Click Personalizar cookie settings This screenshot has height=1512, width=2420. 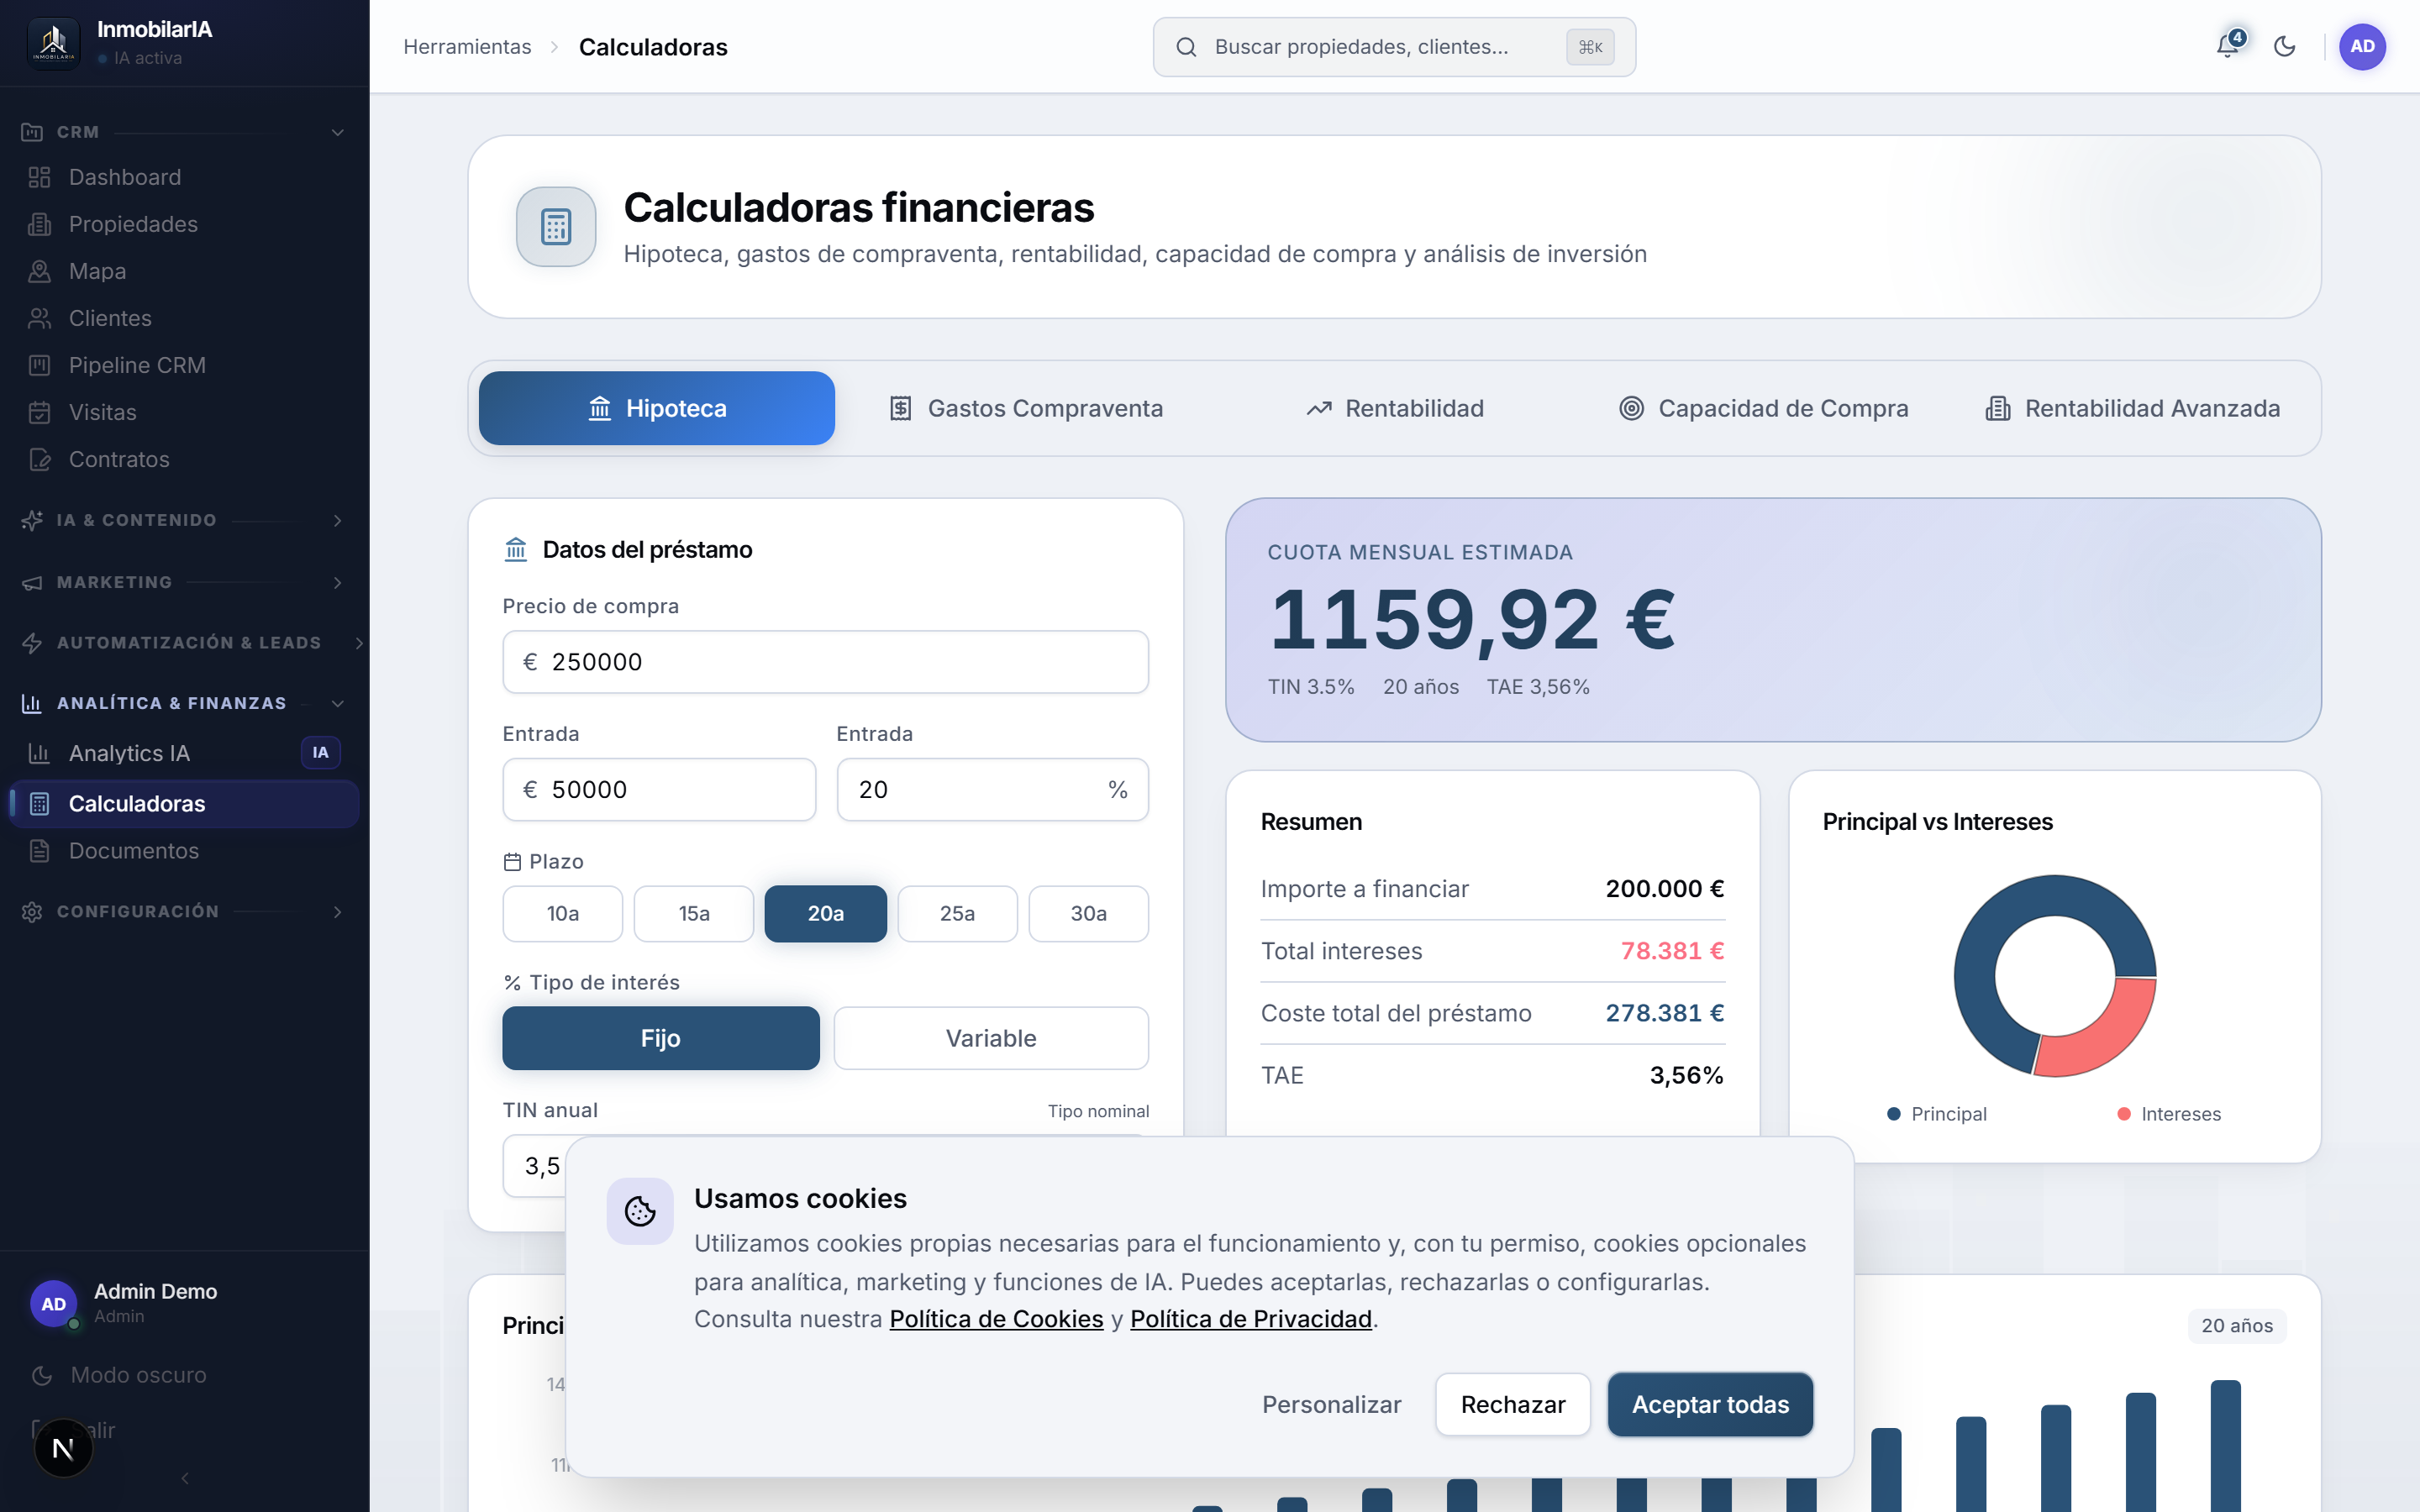[1331, 1404]
